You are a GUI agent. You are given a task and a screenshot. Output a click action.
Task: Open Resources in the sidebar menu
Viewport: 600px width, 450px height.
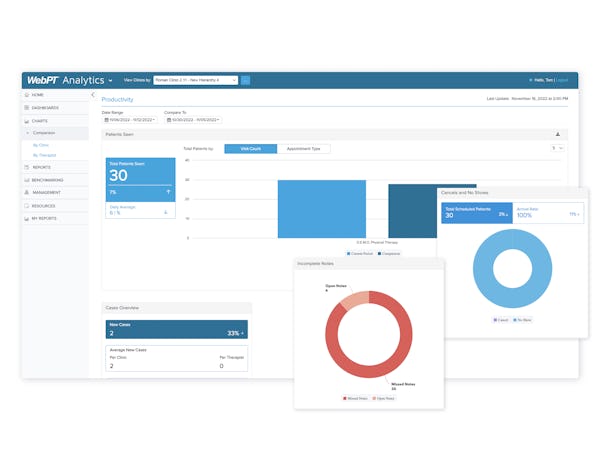coord(55,205)
